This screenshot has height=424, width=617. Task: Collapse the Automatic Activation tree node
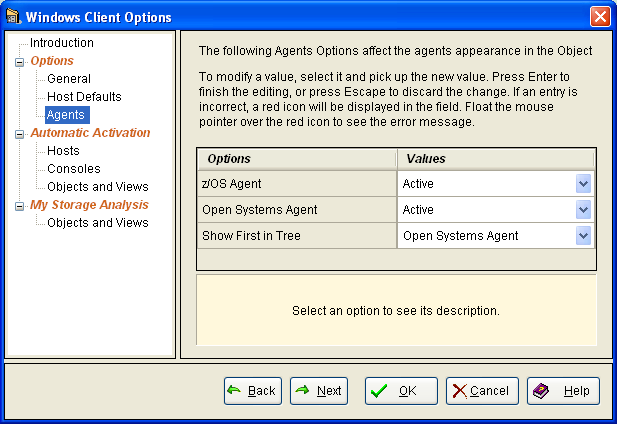click(x=18, y=134)
